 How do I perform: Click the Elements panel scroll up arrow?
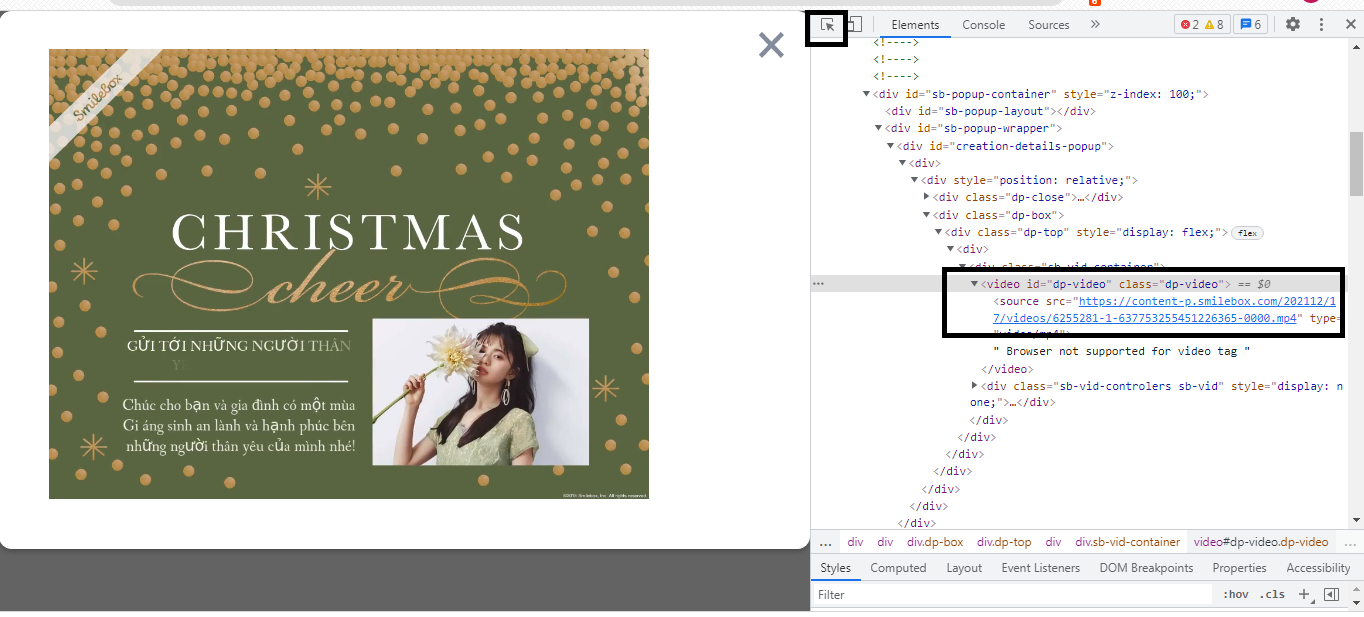point(1356,46)
